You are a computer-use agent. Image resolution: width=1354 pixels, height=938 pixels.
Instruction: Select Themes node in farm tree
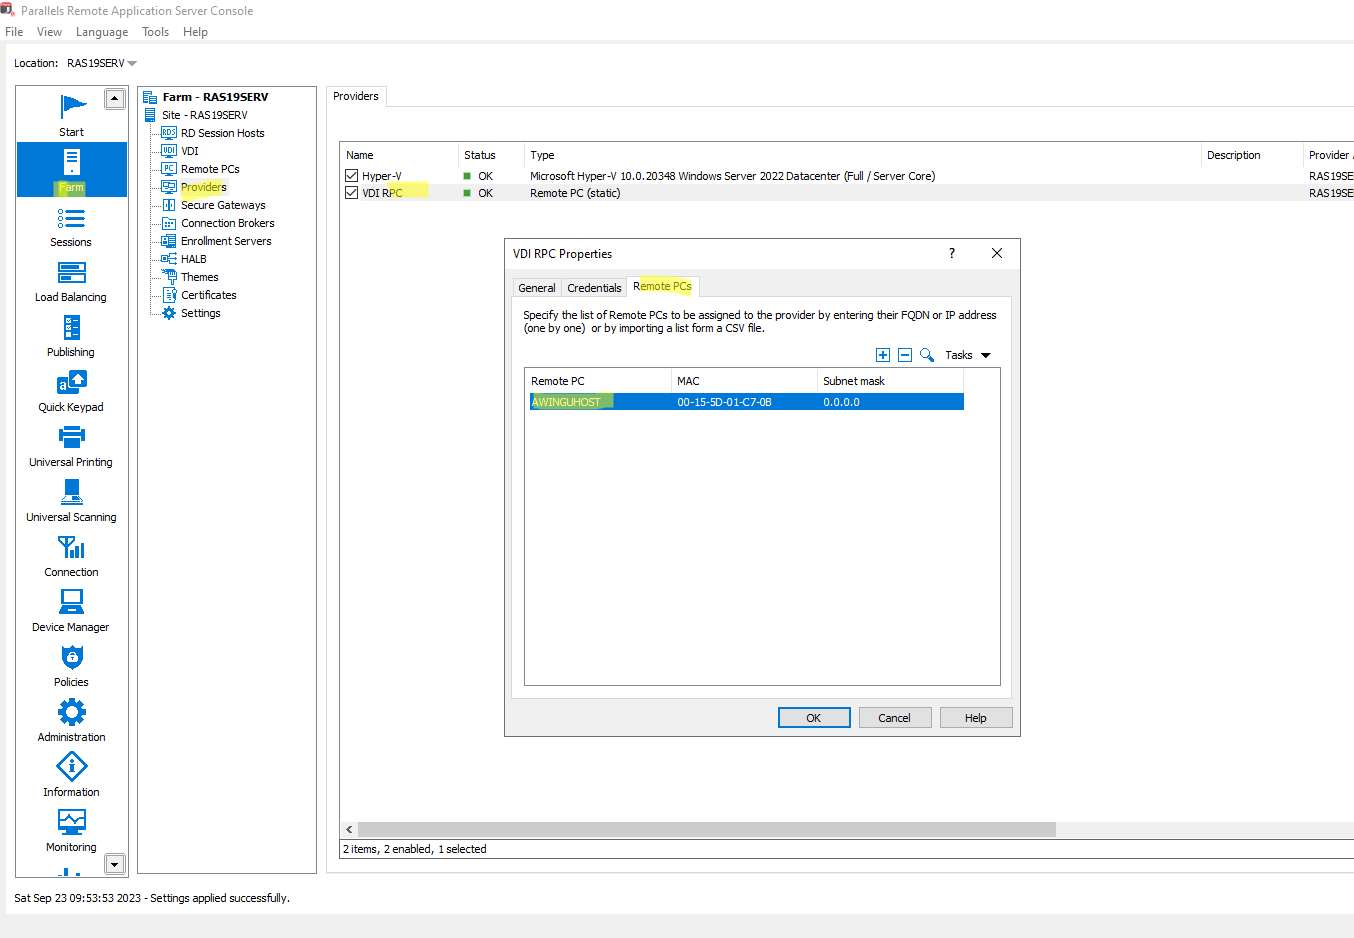(199, 277)
